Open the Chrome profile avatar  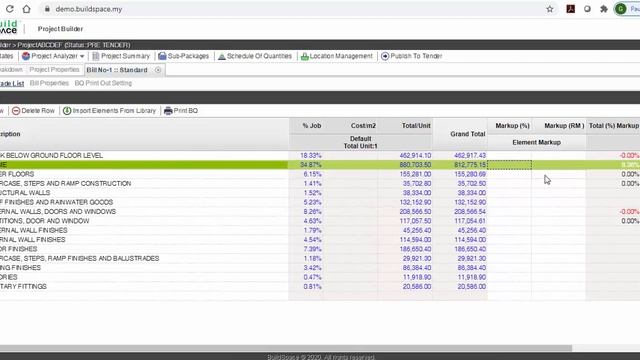click(x=620, y=9)
